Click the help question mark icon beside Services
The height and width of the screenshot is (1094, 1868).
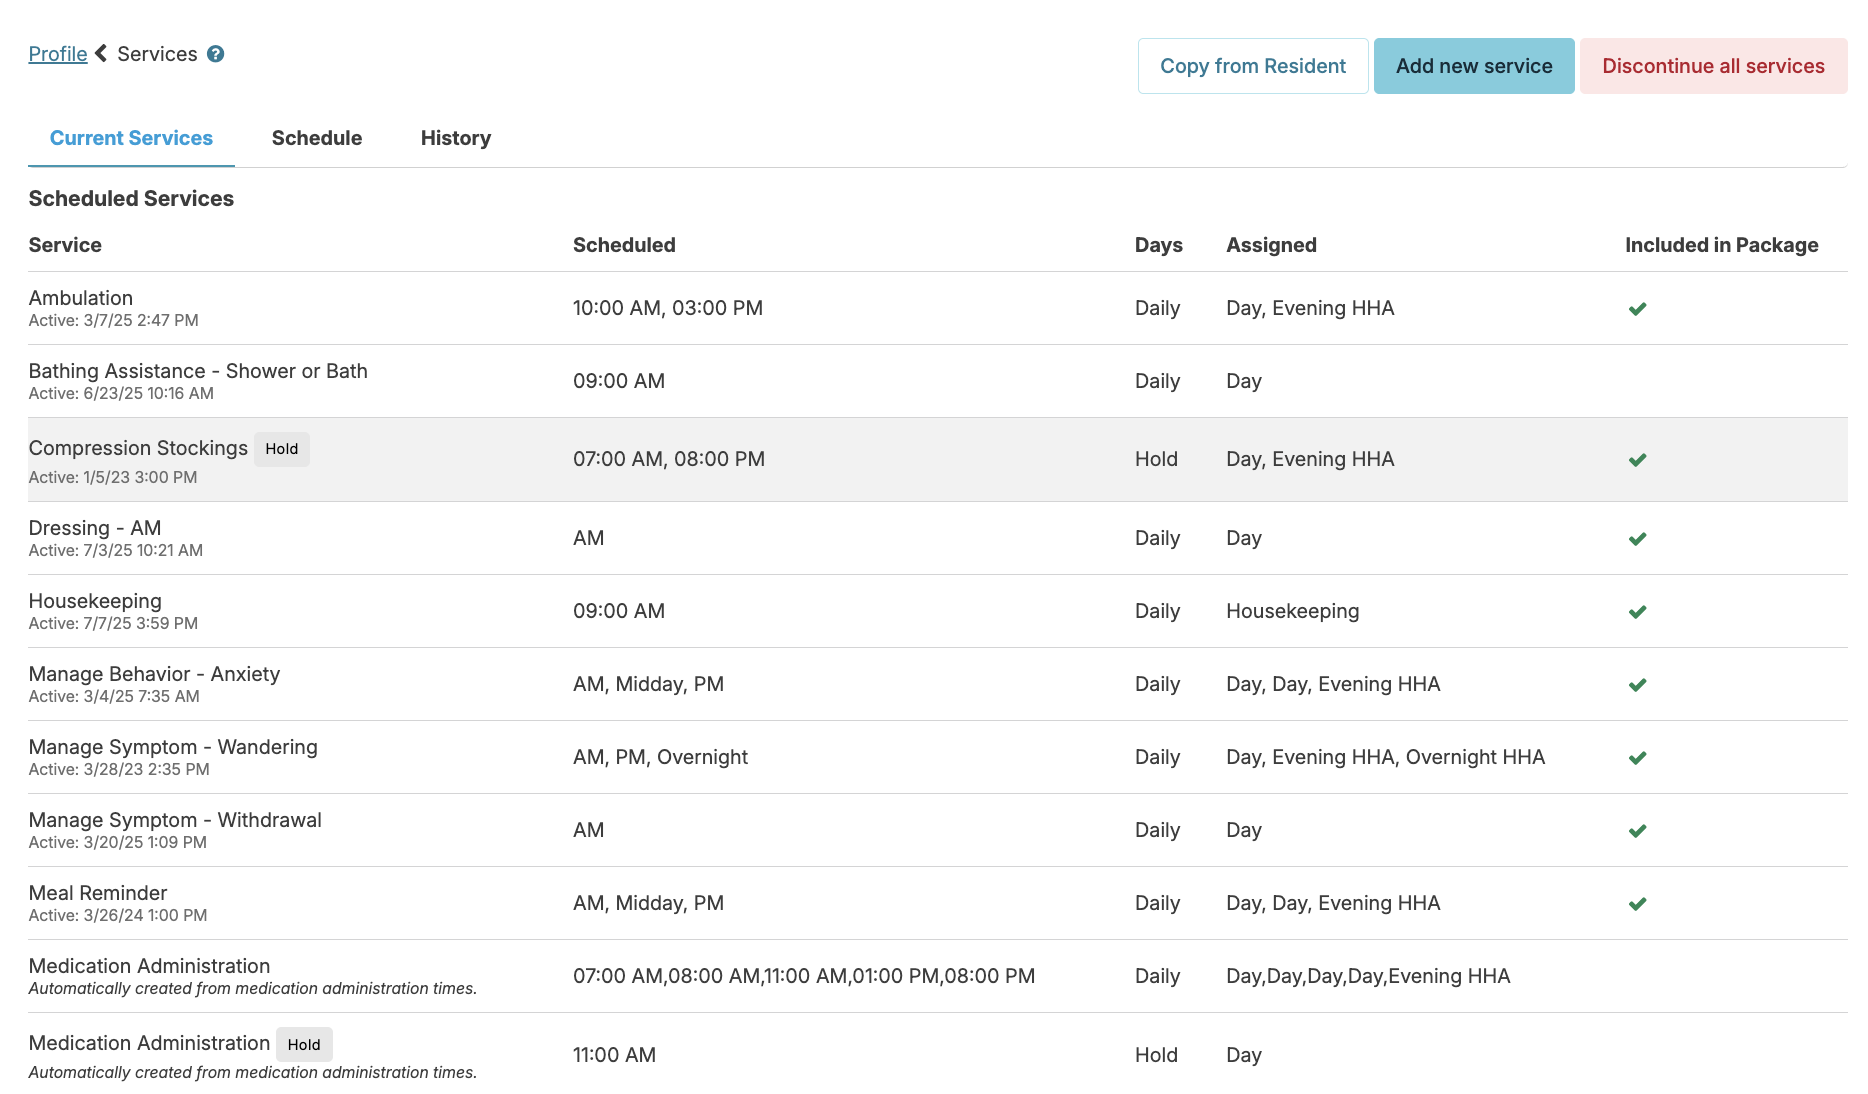(x=215, y=54)
